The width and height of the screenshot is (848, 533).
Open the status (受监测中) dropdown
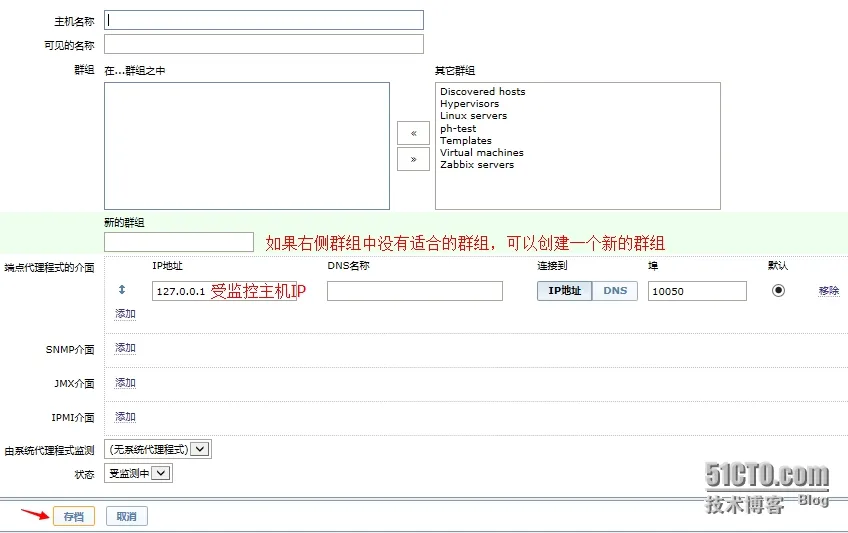pyautogui.click(x=138, y=474)
